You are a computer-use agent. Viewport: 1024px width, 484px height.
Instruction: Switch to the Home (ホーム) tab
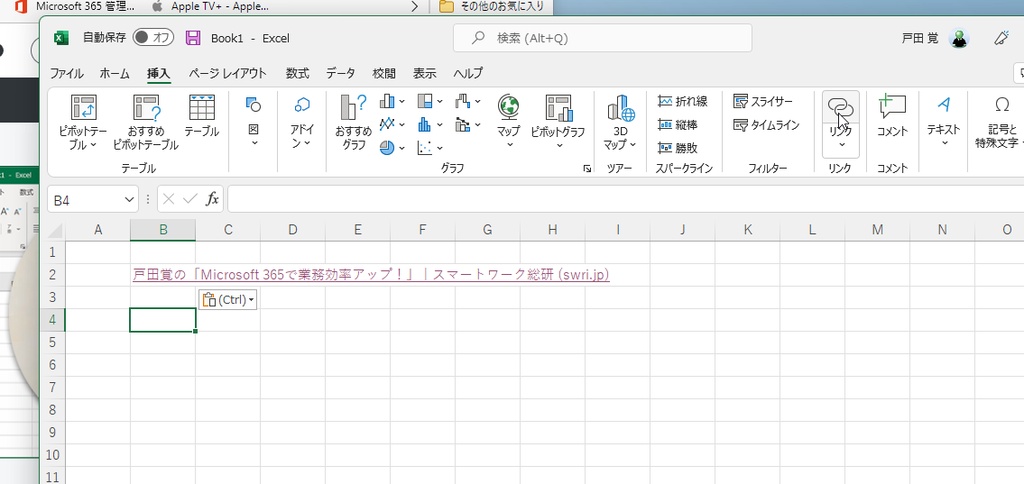click(114, 73)
